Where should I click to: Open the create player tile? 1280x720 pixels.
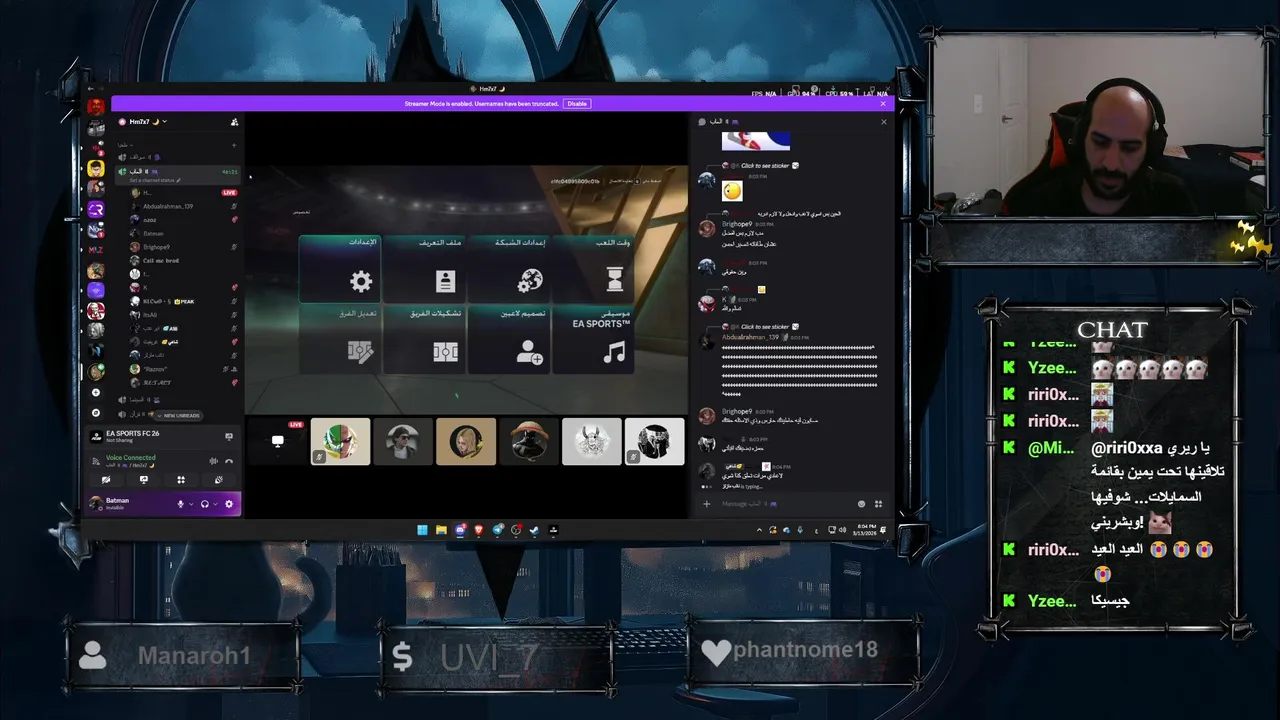click(x=509, y=339)
